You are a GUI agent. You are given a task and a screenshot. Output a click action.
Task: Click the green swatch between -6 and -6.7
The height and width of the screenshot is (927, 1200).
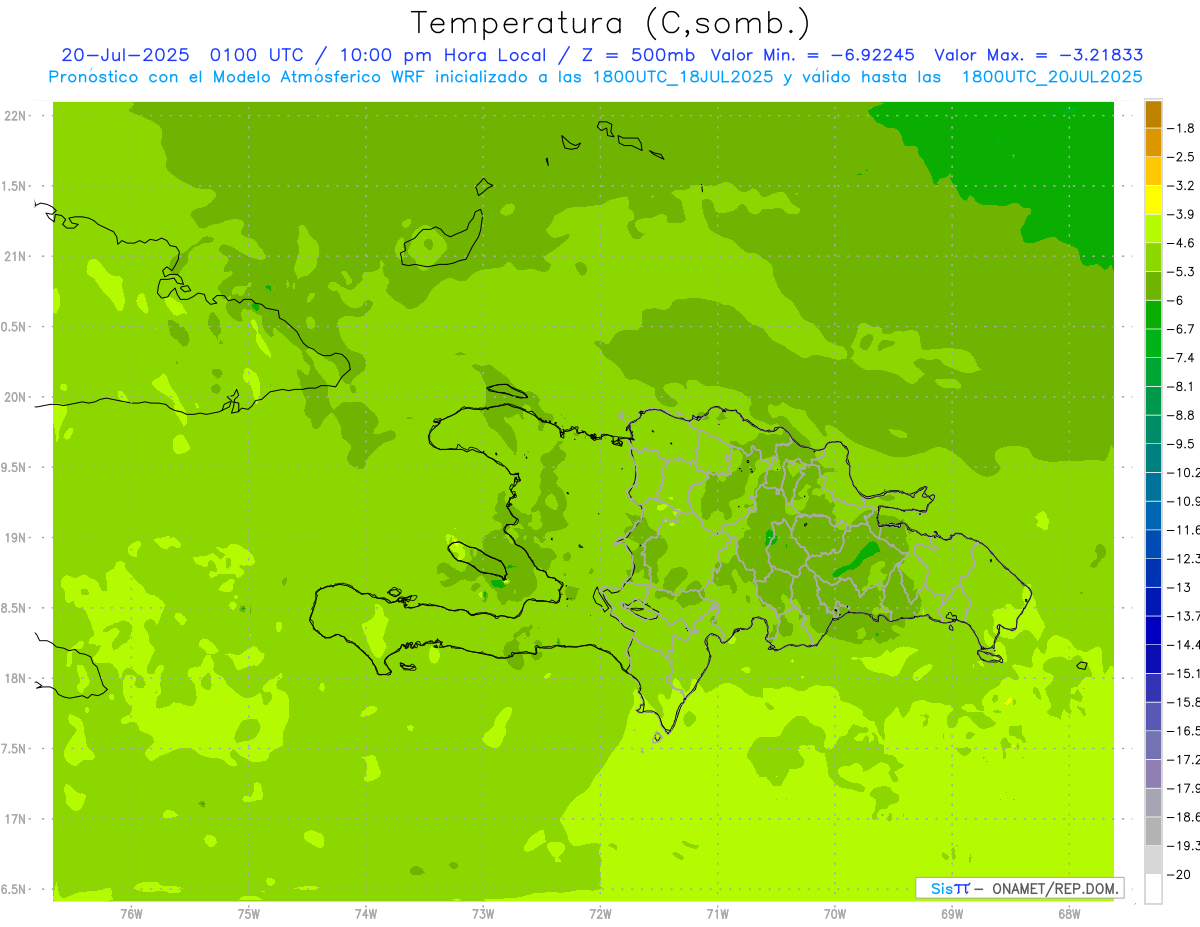click(1153, 315)
